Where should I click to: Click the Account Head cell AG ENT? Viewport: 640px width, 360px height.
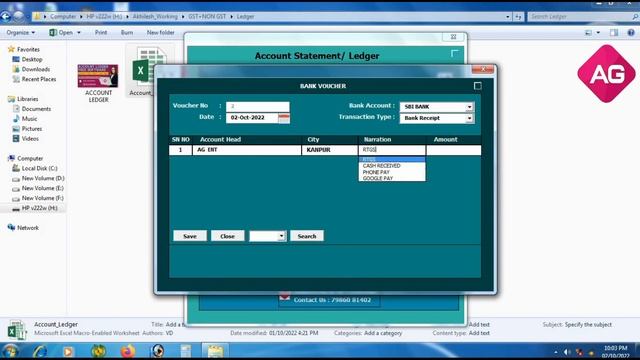click(247, 150)
